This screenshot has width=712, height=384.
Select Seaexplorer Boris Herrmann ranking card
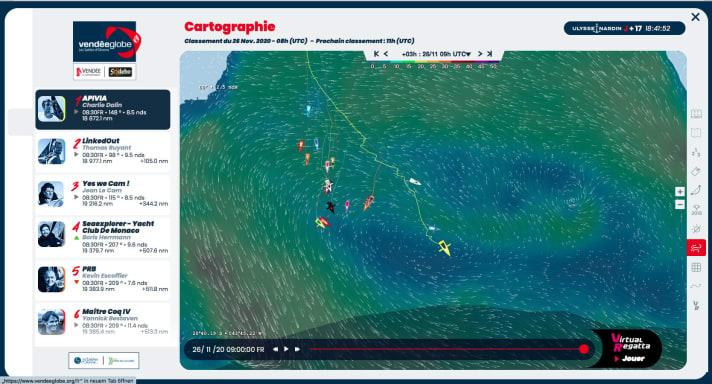pos(103,236)
